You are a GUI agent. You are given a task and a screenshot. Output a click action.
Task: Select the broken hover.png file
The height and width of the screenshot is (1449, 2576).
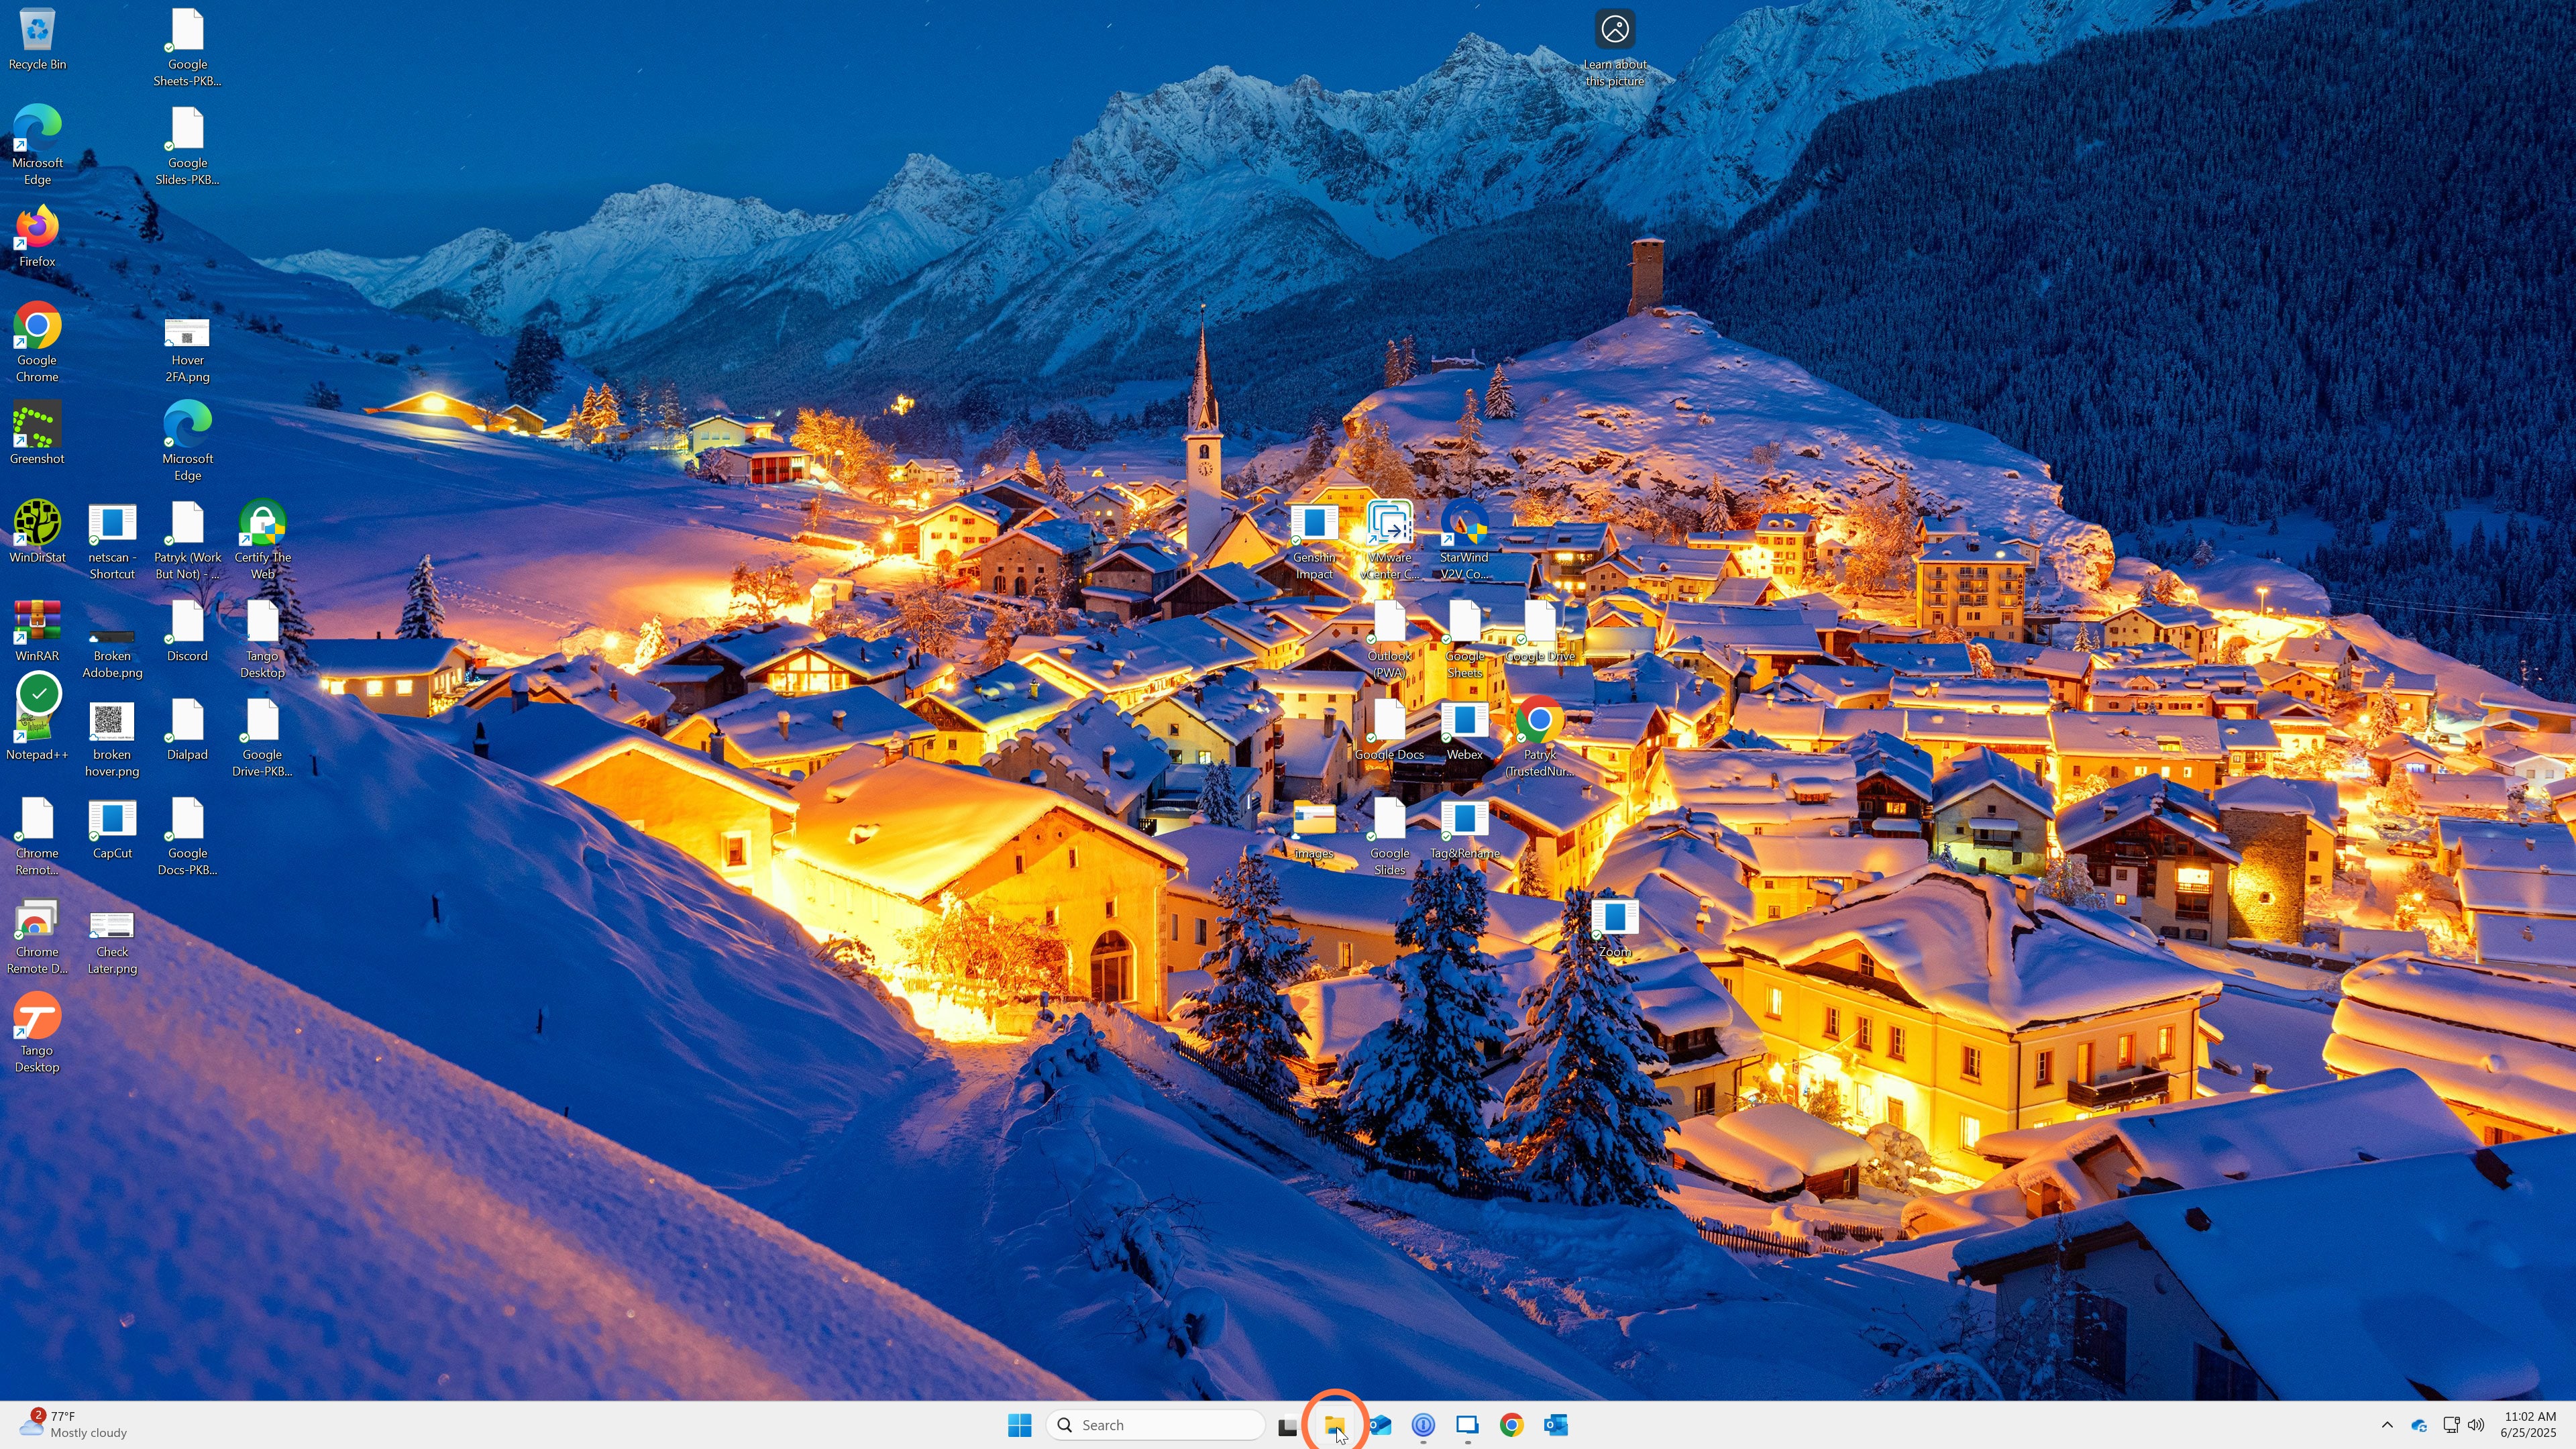pyautogui.click(x=112, y=741)
